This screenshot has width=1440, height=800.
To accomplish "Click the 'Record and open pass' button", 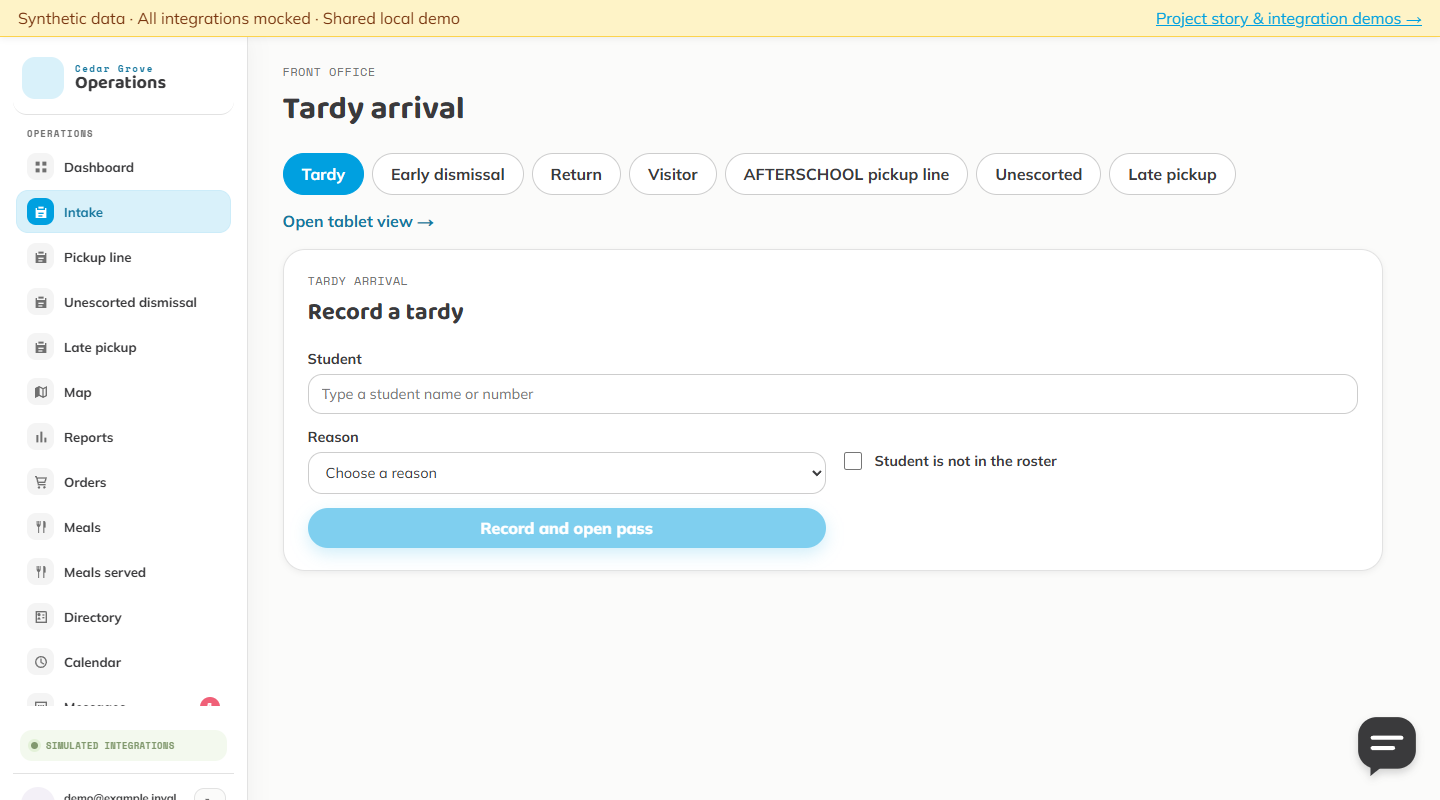I will click(x=567, y=528).
